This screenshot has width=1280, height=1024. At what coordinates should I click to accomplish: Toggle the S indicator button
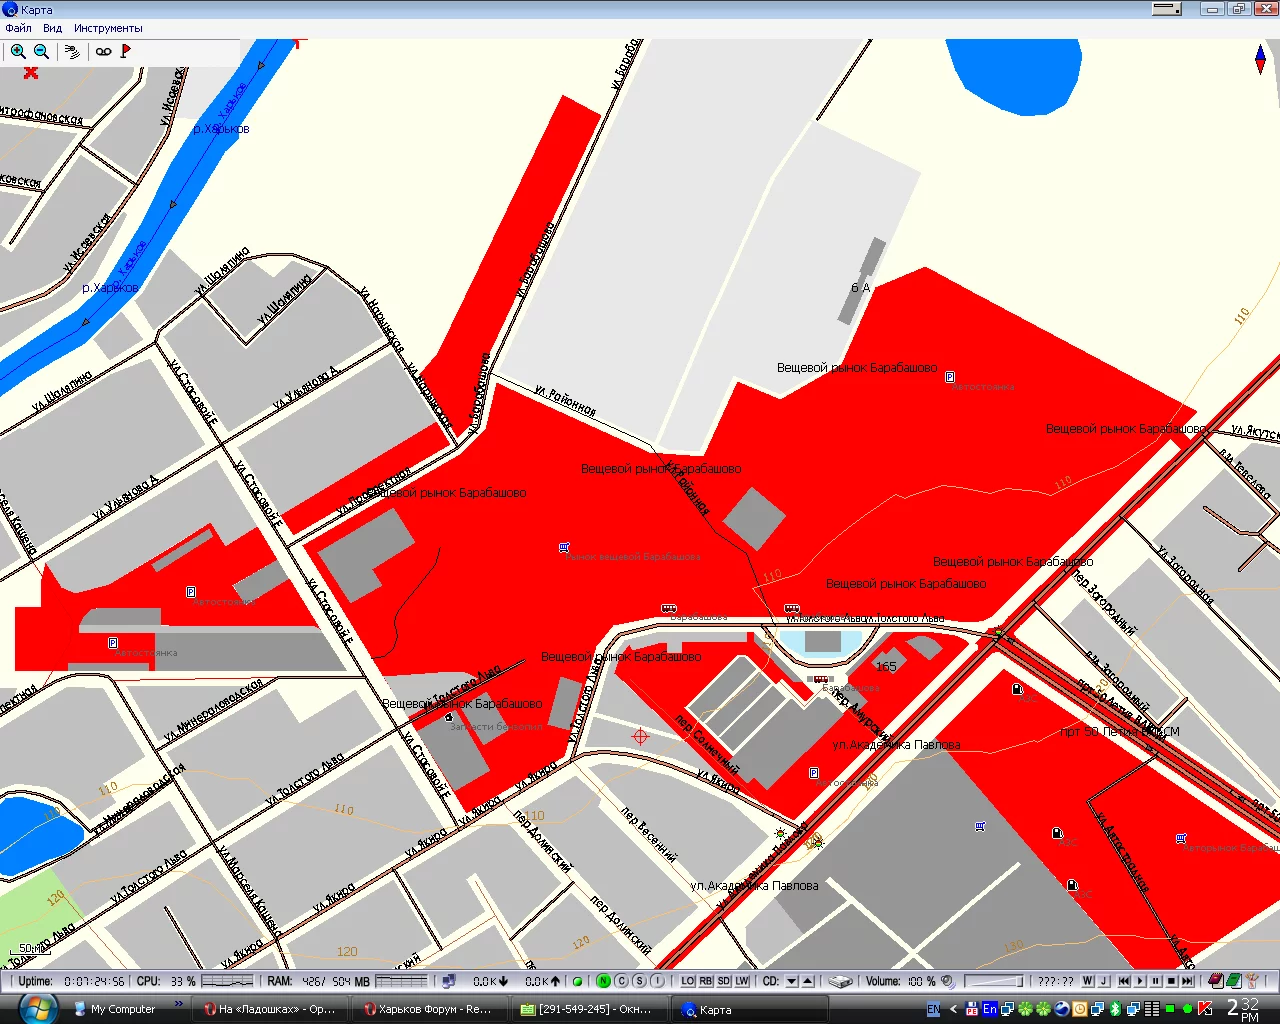point(639,981)
